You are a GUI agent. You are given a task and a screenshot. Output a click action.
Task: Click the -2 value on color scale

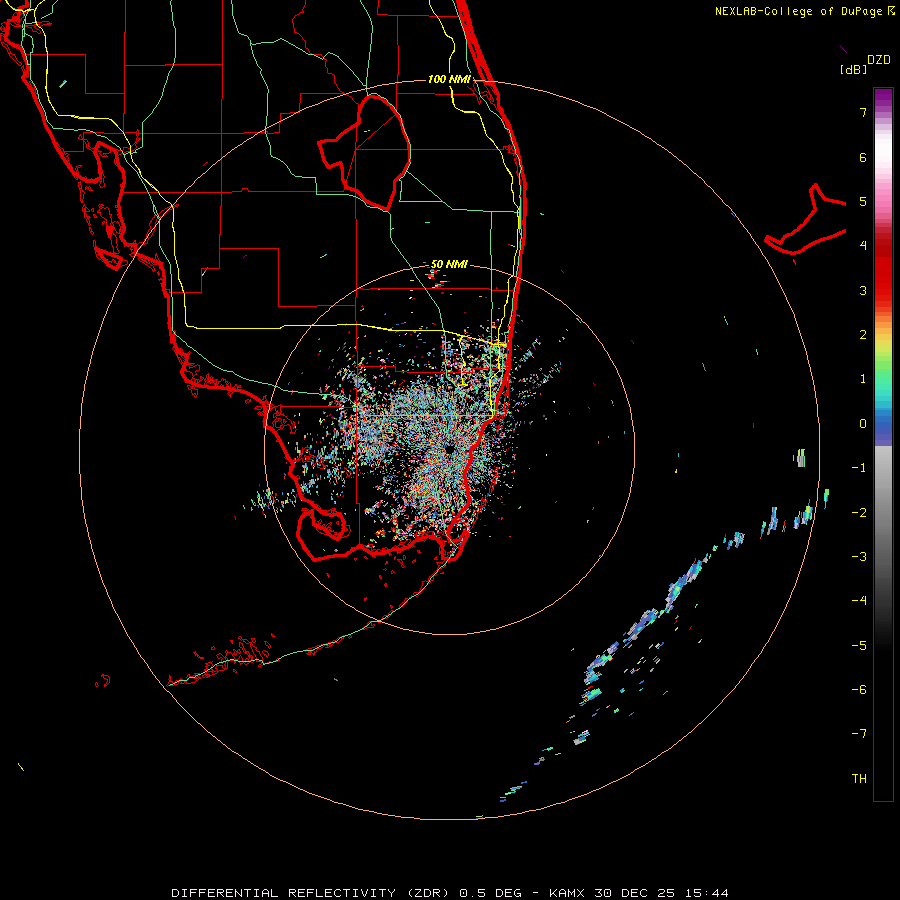(859, 512)
